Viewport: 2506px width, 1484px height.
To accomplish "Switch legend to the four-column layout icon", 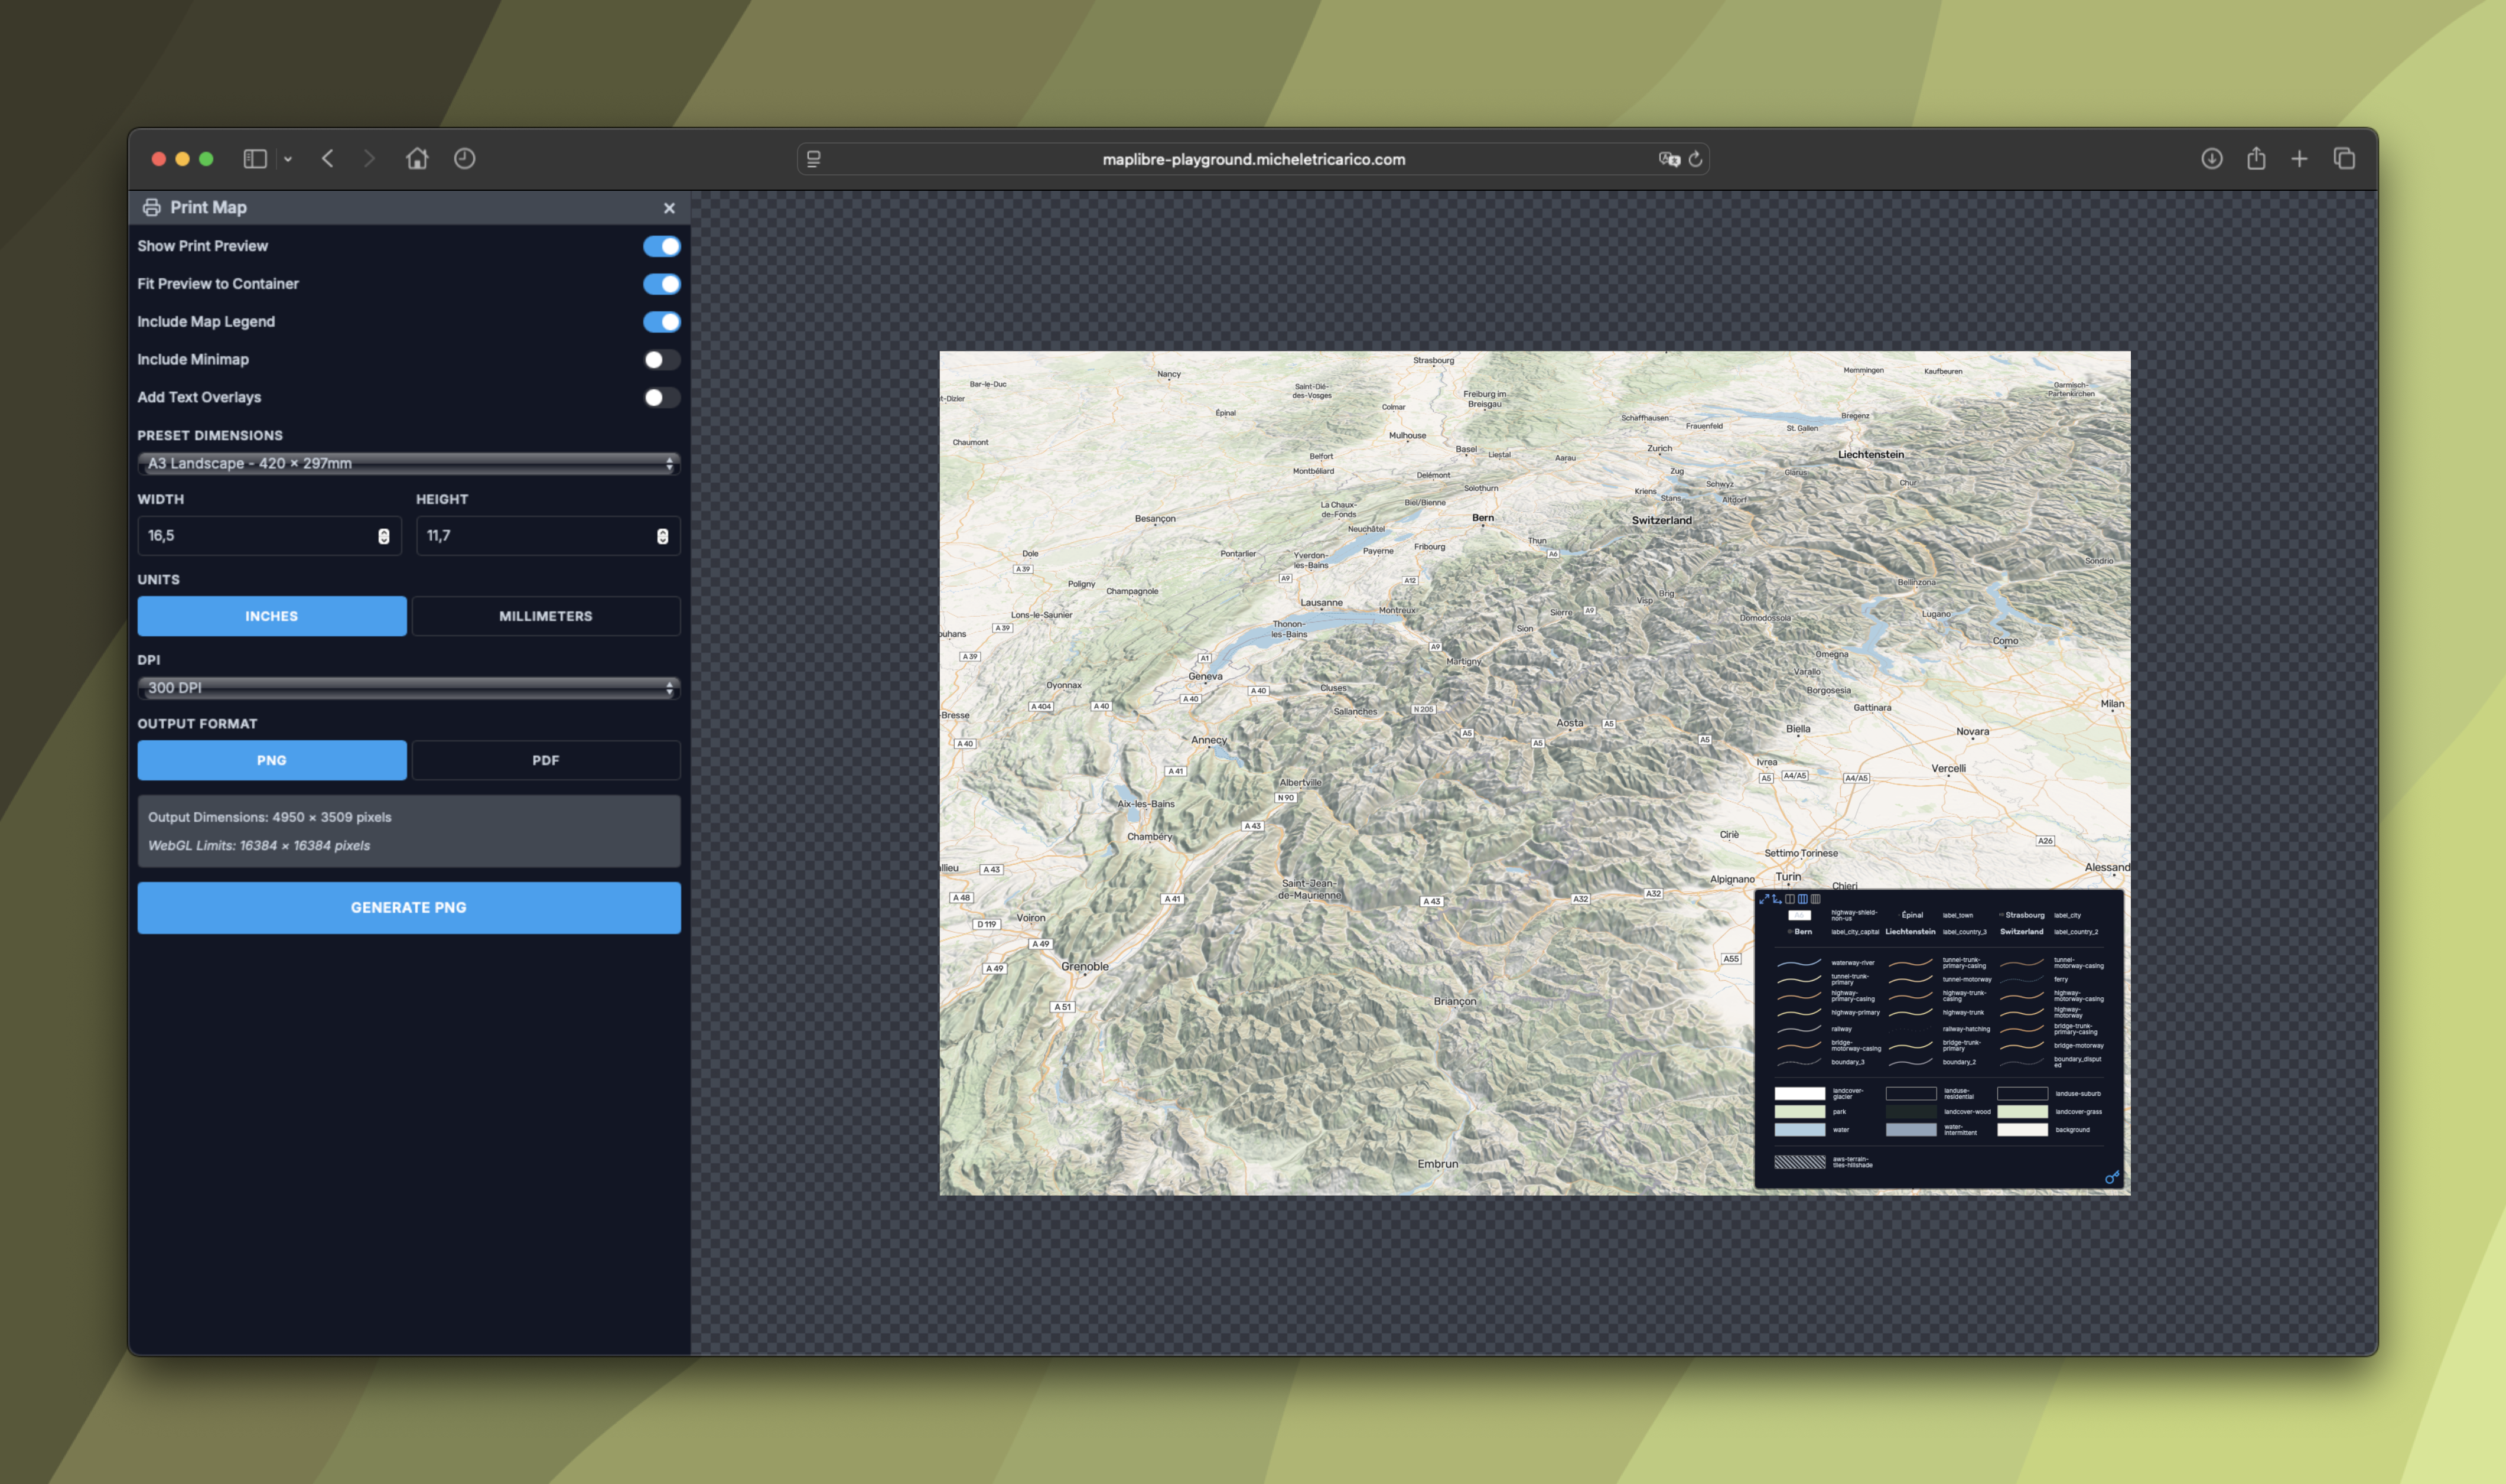I will (1816, 899).
